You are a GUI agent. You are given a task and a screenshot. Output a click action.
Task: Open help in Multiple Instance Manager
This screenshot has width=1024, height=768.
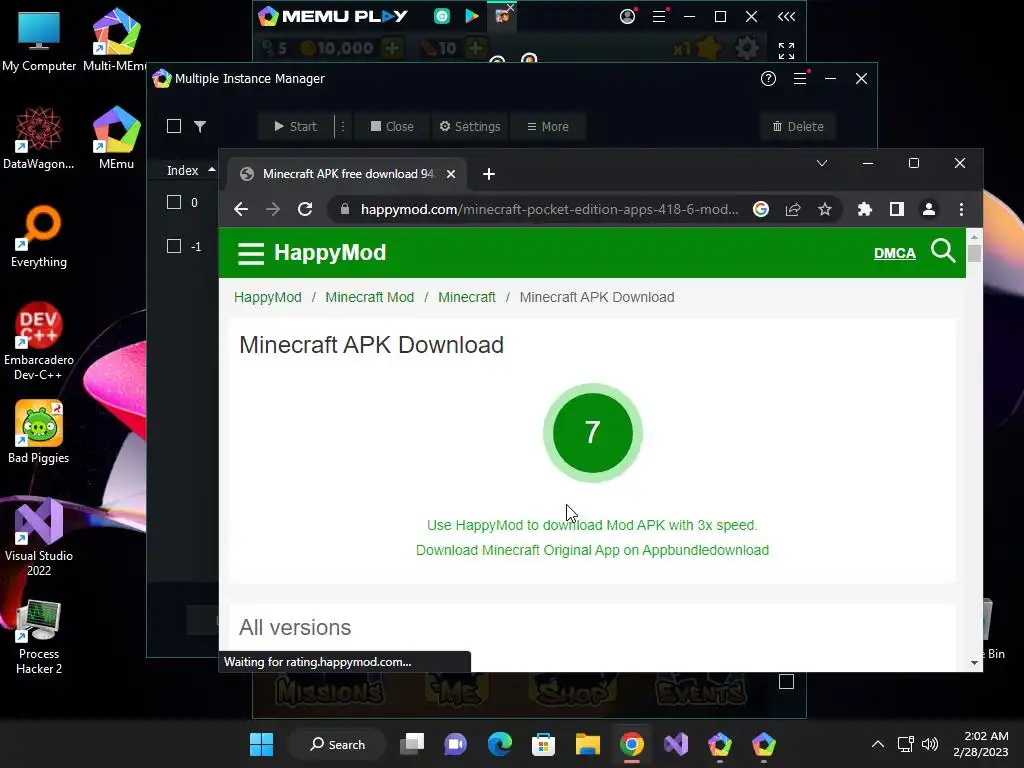coord(769,79)
